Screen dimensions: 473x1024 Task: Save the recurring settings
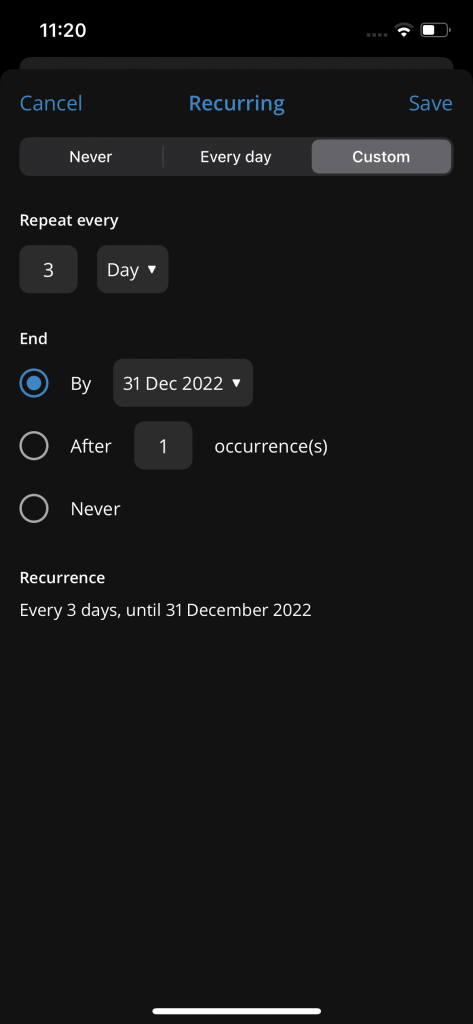point(431,103)
